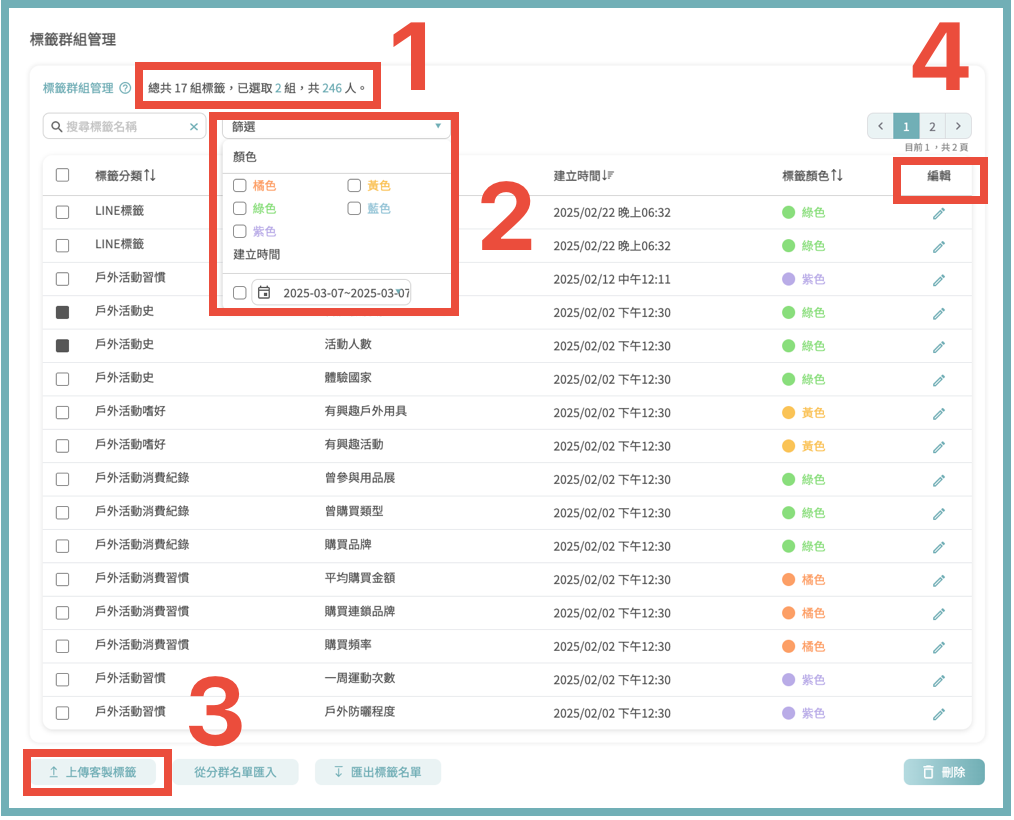
Task: Click edit pencil for 有興趣戶外用具 row
Action: pyautogui.click(x=938, y=413)
